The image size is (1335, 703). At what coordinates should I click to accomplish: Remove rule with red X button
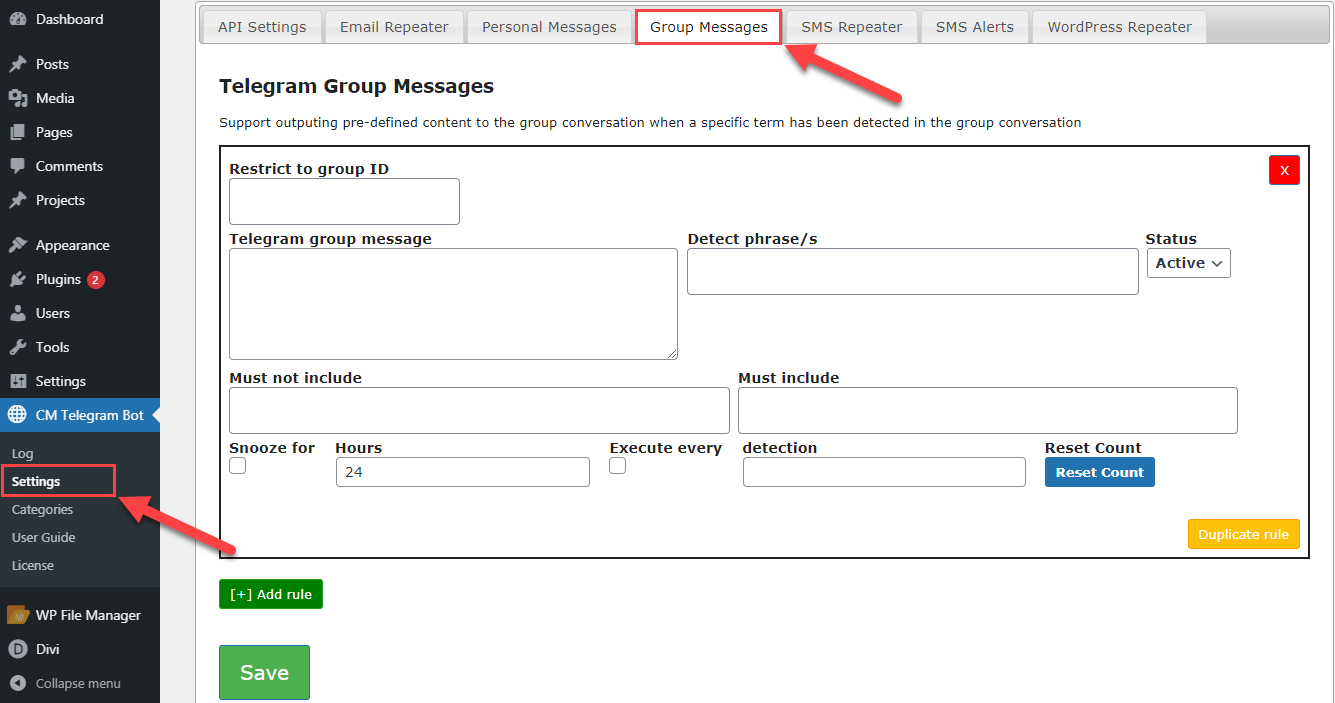click(x=1284, y=170)
